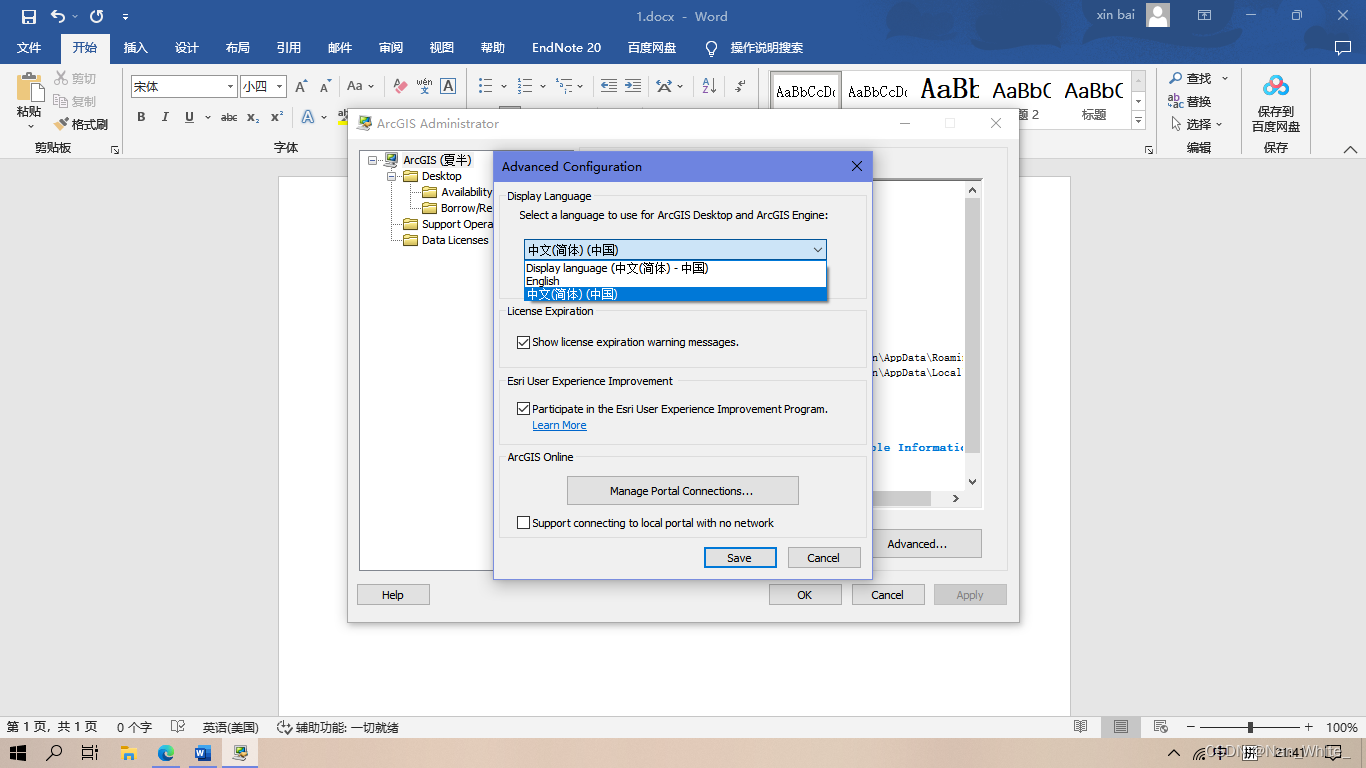The image size is (1366, 768).
Task: Click the Paste clipboard icon
Action: tap(29, 88)
